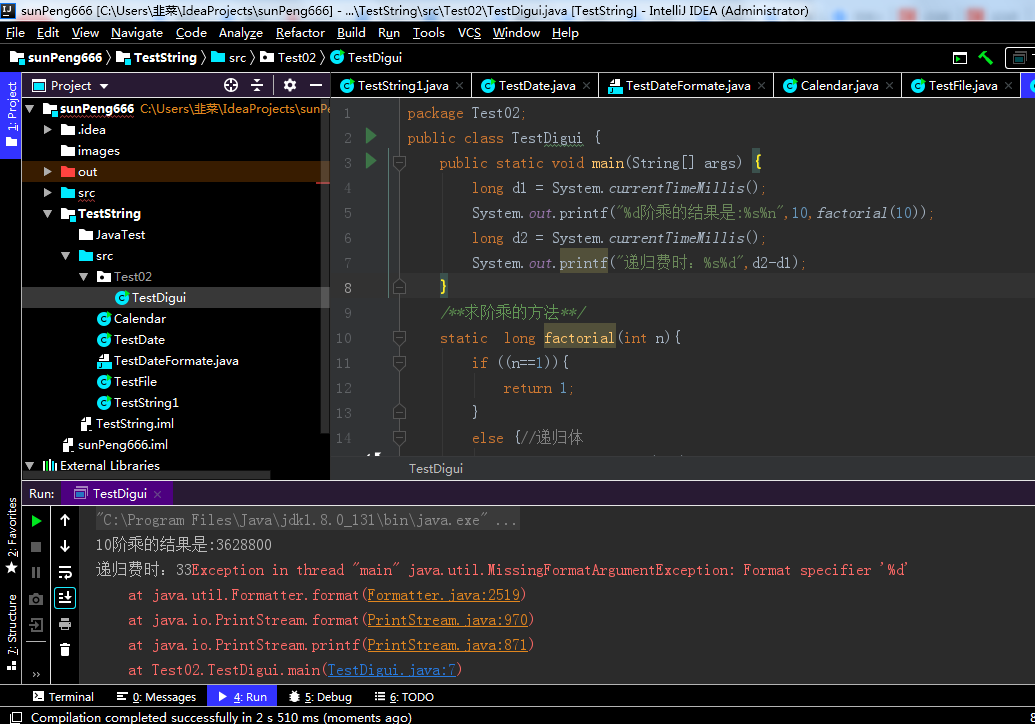Image resolution: width=1035 pixels, height=724 pixels.
Task: Close the TestDigui run tab
Action: [157, 494]
